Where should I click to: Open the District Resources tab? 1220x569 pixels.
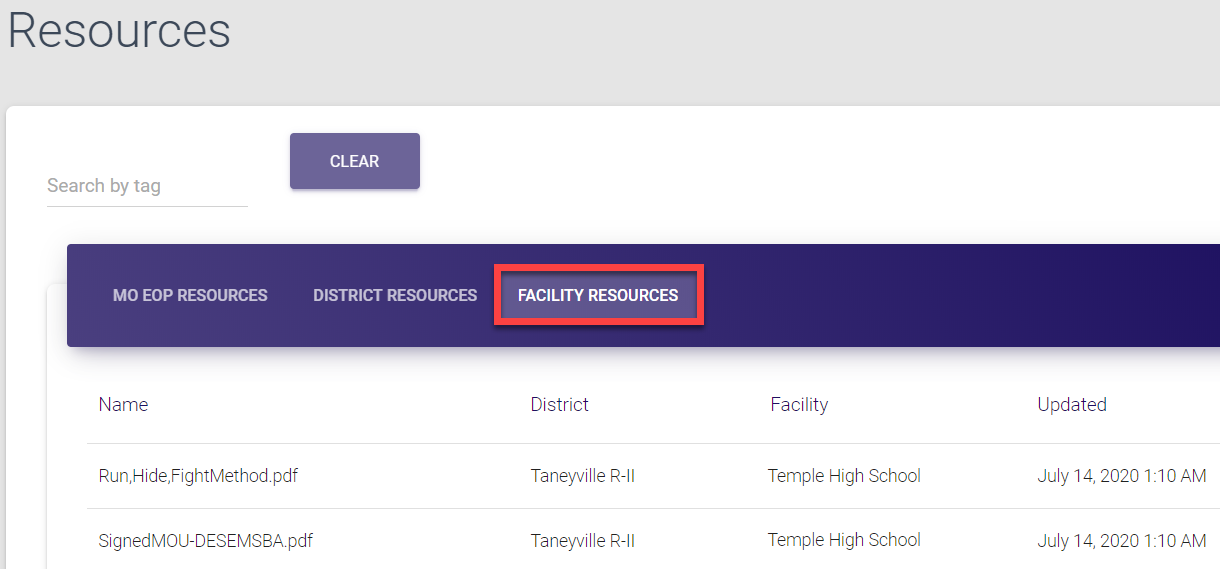395,295
